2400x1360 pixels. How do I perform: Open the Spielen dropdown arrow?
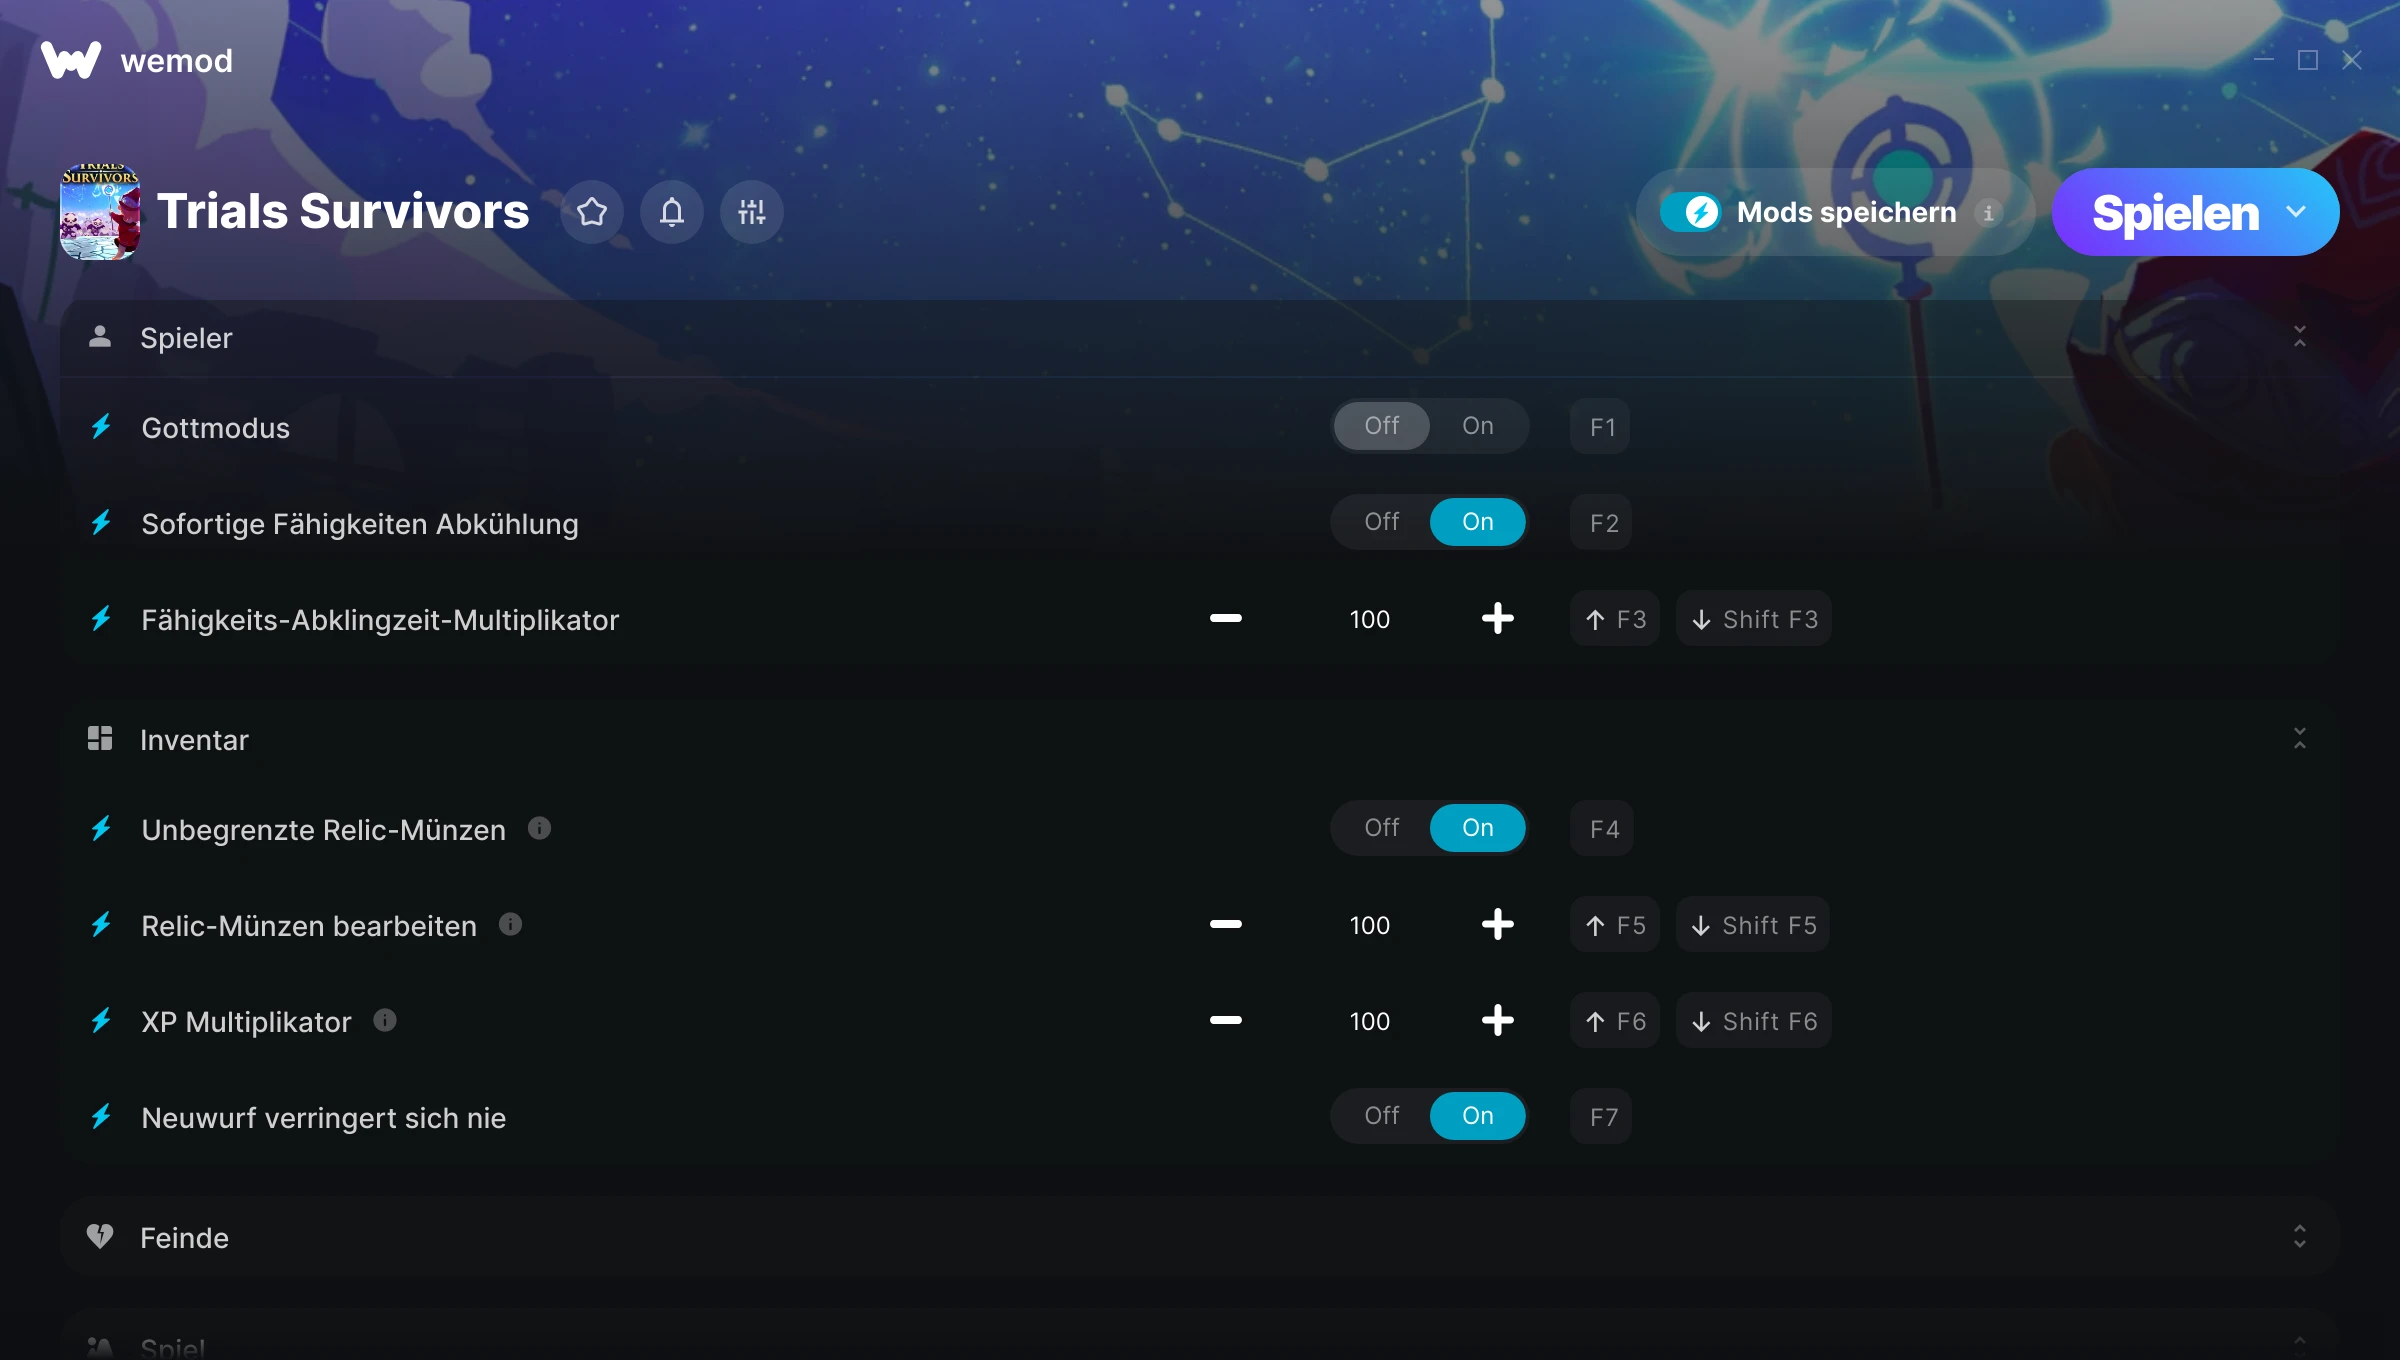click(x=2296, y=212)
